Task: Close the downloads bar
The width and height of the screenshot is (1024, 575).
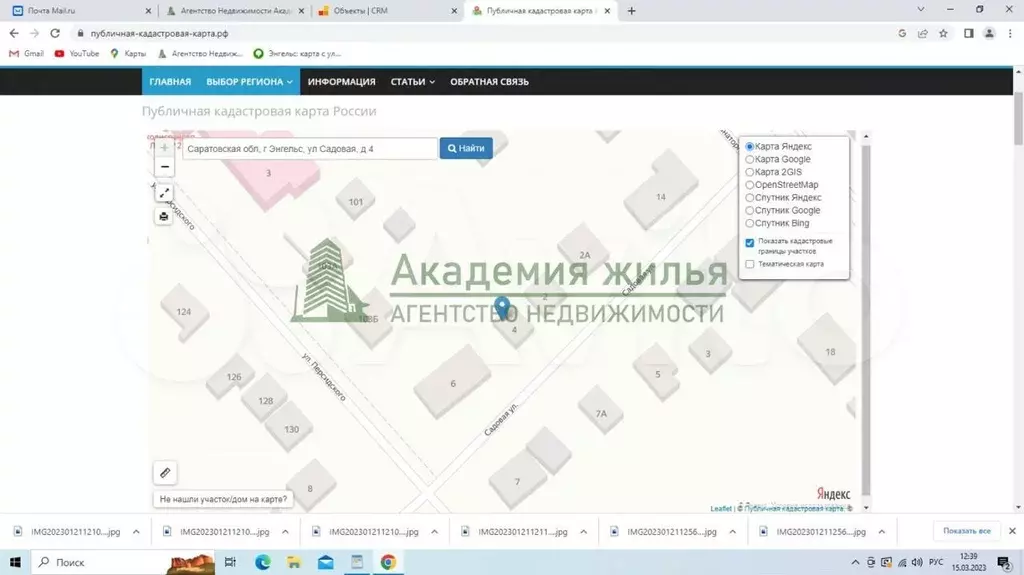Action: point(1012,531)
